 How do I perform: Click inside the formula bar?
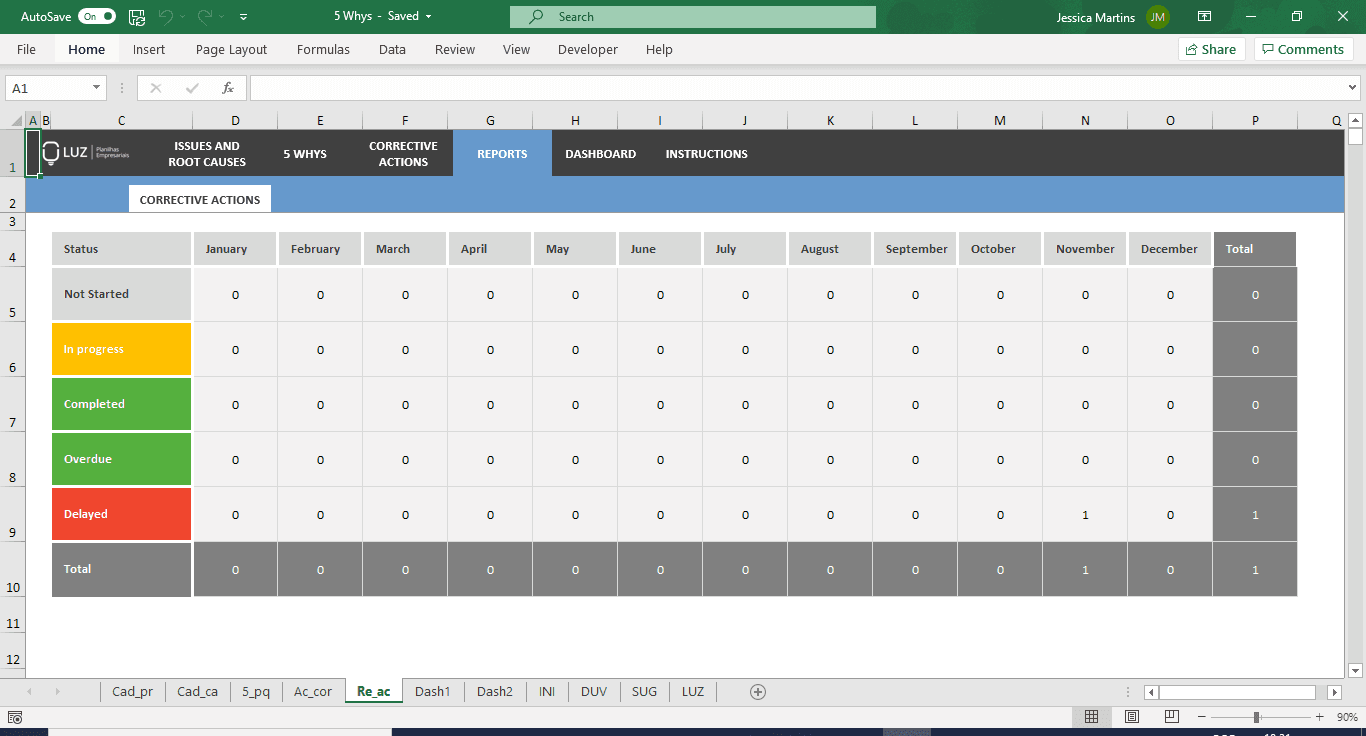(x=797, y=88)
